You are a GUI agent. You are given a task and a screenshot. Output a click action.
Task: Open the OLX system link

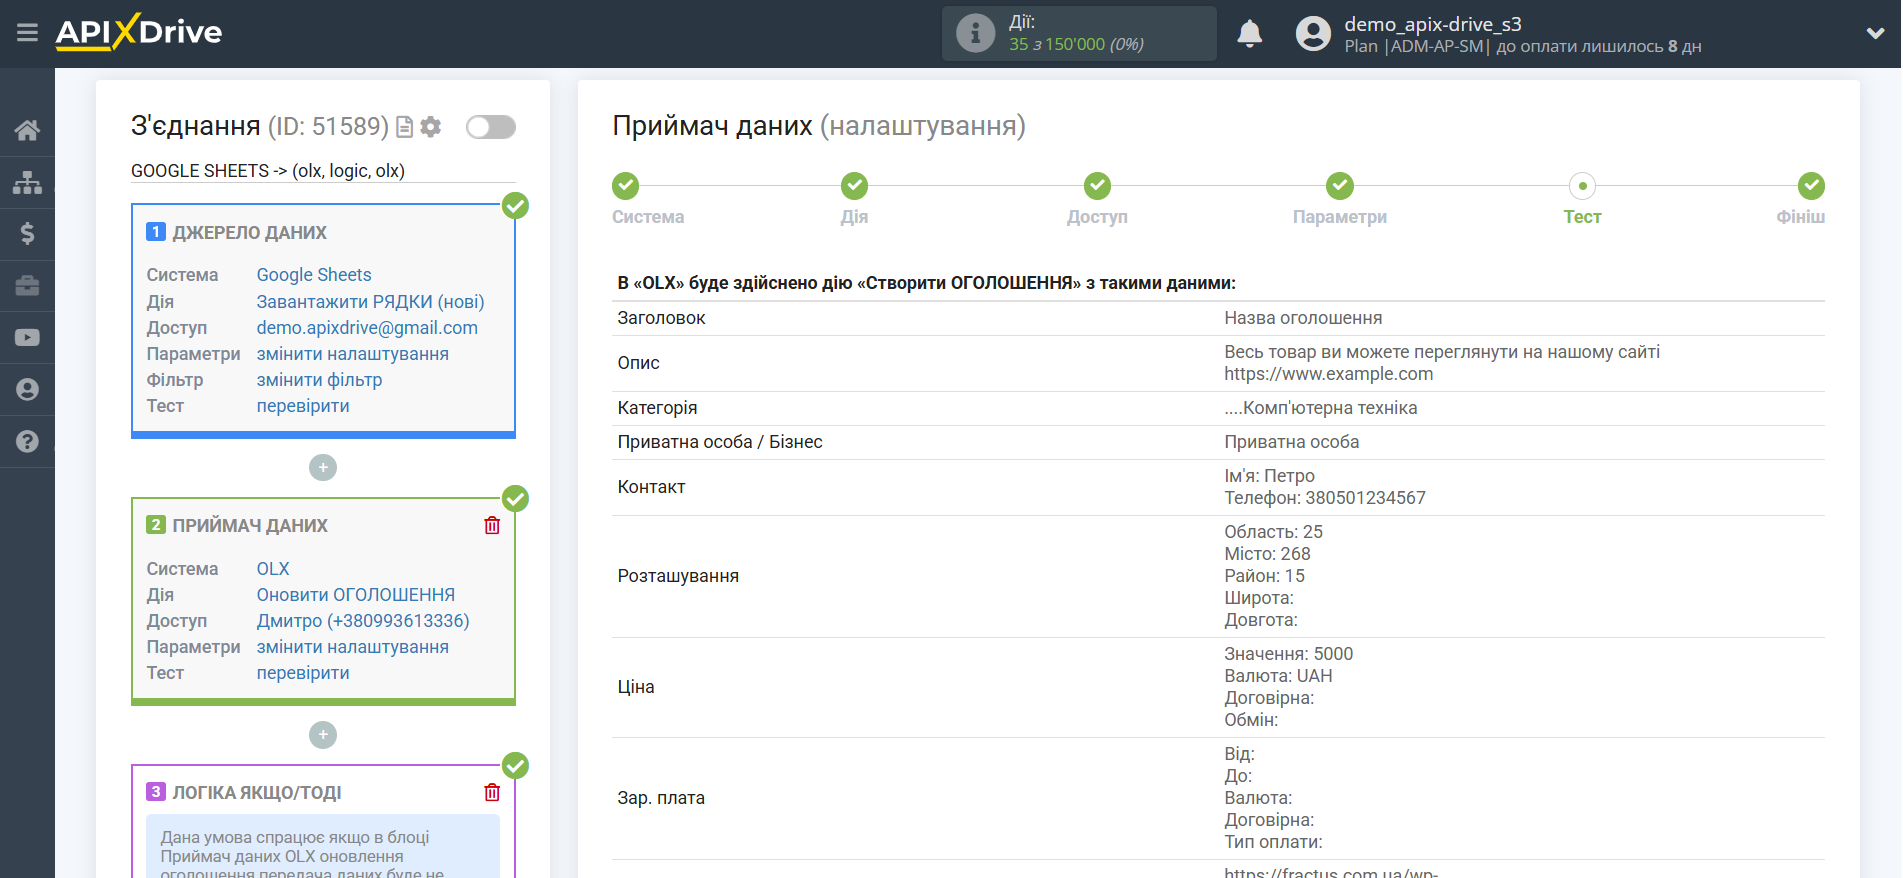pos(273,569)
